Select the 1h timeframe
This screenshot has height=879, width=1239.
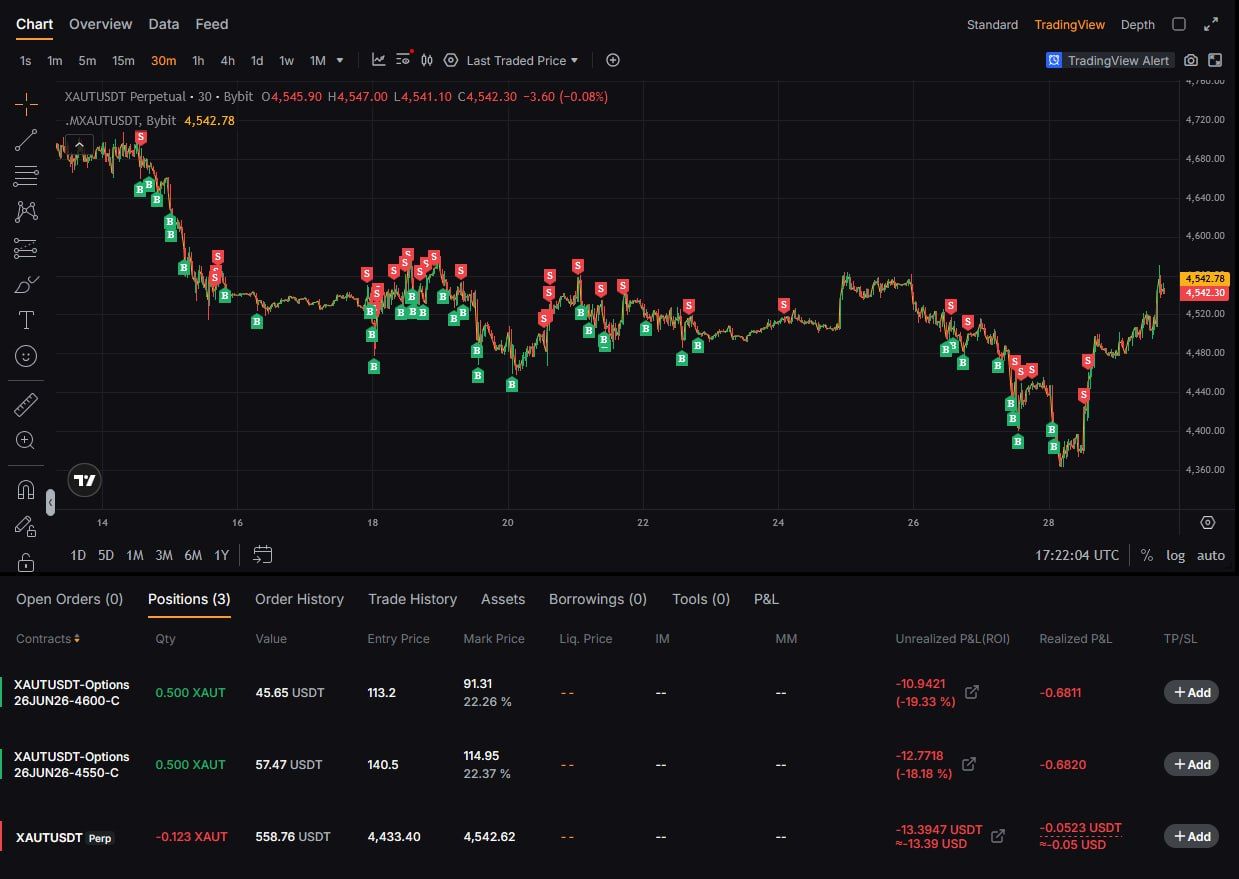198,60
